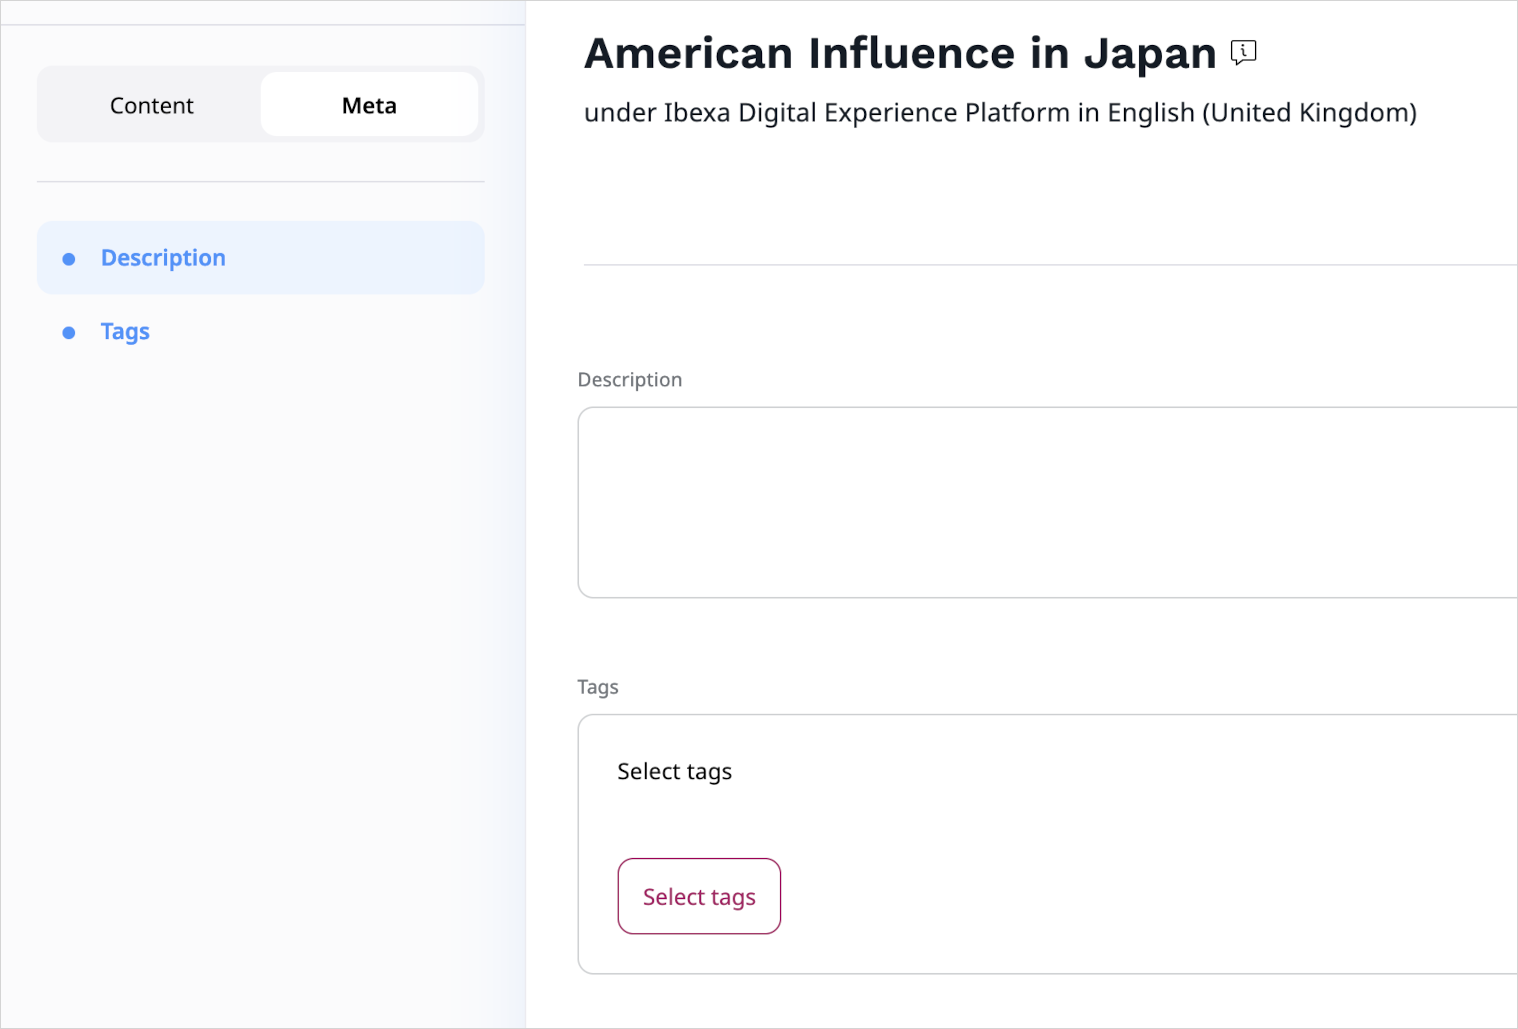1518x1029 pixels.
Task: Click the divider line below the Content/Meta tabs
Action: tap(260, 182)
